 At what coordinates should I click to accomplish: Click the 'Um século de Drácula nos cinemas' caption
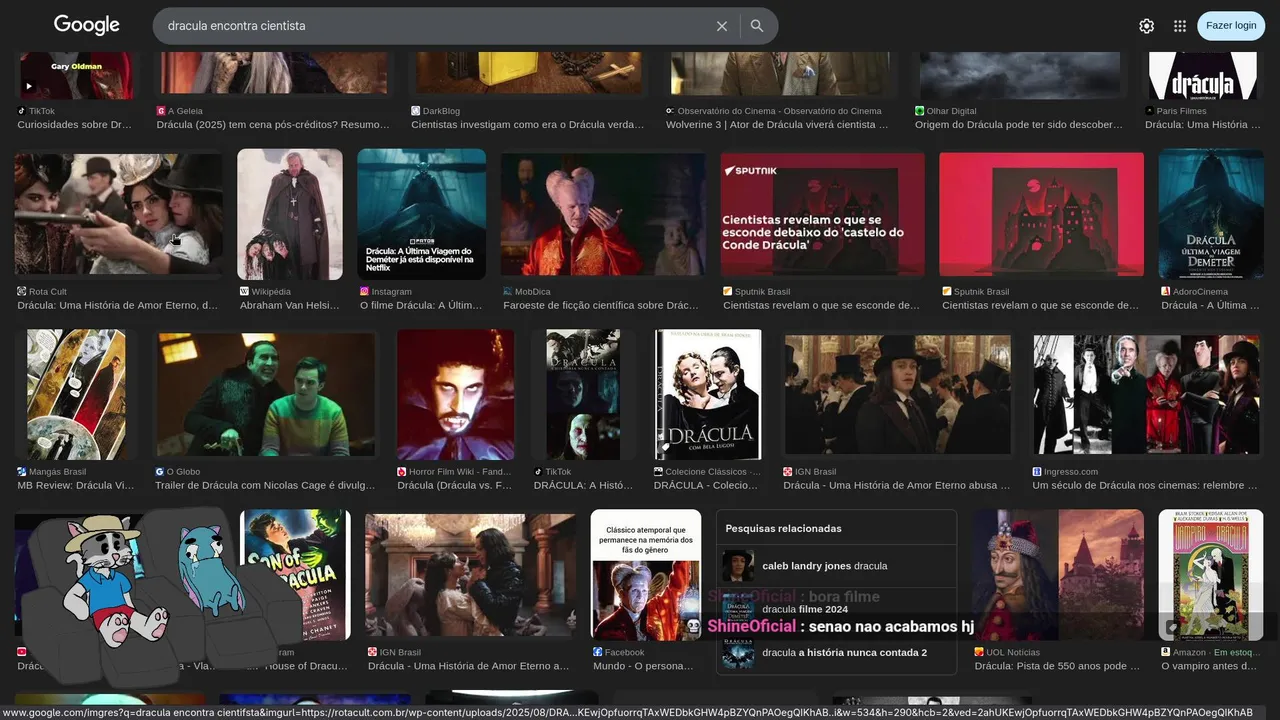(x=1145, y=486)
